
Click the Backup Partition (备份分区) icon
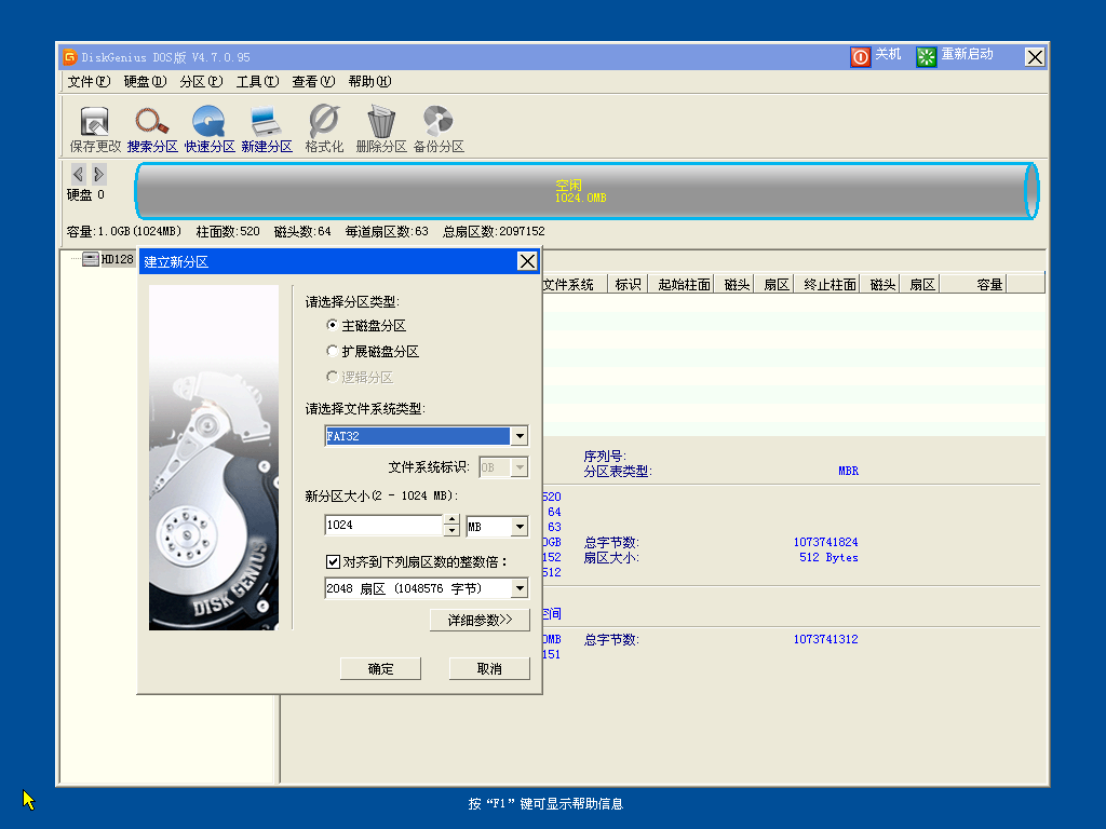click(438, 128)
